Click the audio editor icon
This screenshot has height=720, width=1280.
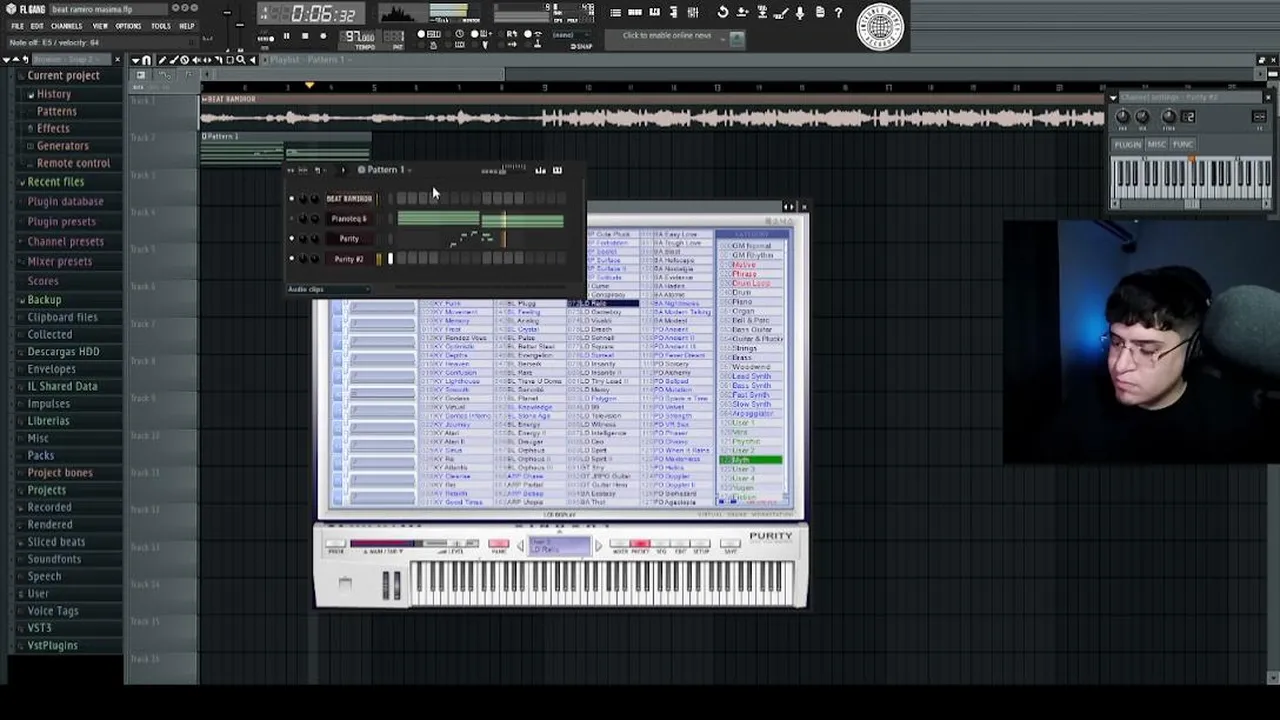(x=781, y=13)
